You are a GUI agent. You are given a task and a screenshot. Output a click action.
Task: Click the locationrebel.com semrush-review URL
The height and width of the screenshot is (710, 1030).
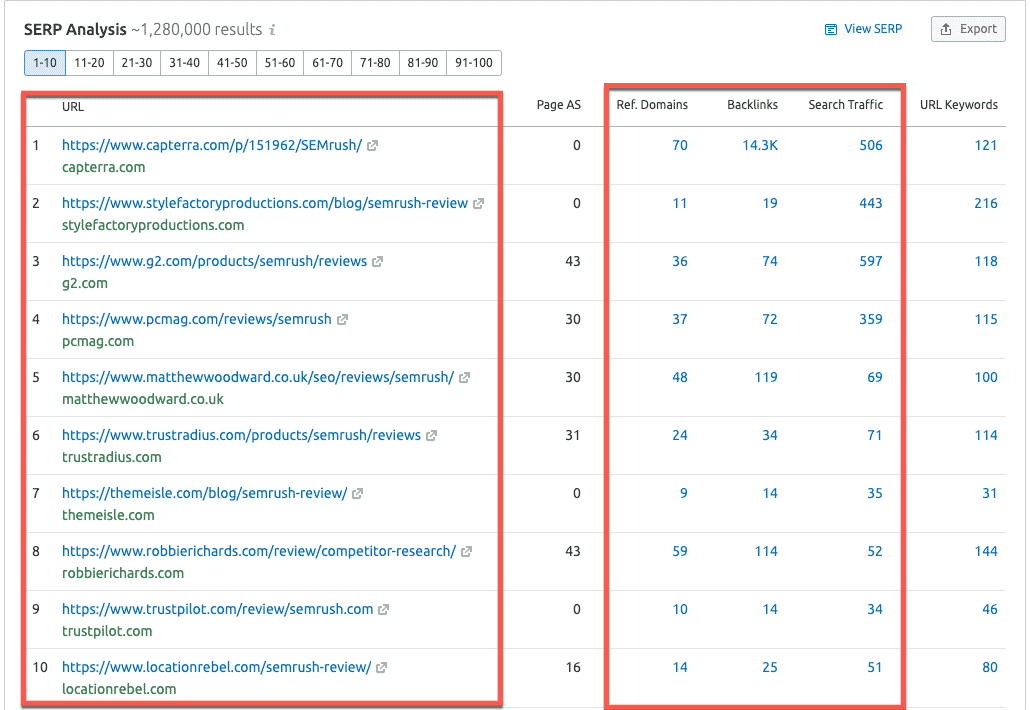tap(216, 668)
